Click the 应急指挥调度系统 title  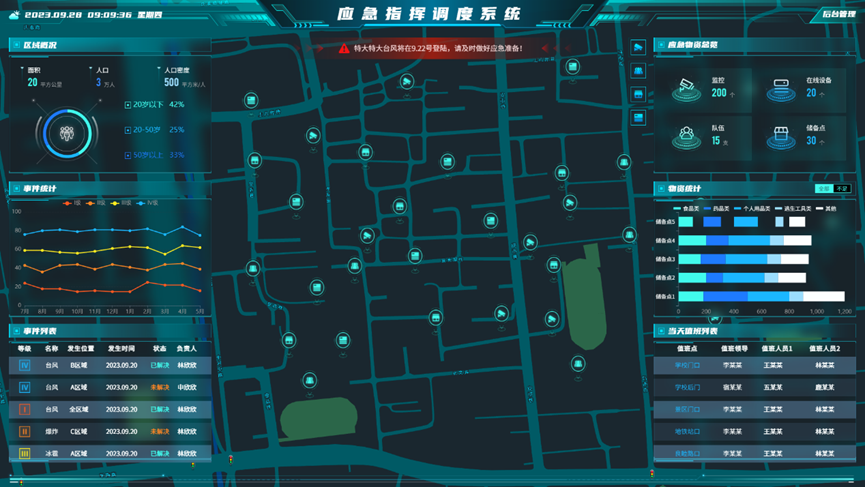(x=429, y=14)
